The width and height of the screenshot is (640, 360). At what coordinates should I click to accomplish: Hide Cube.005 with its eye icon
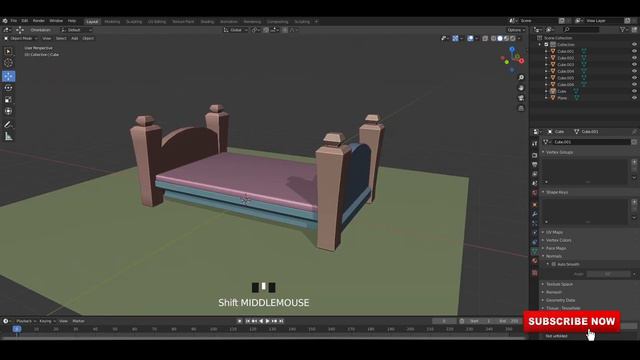coord(634,78)
